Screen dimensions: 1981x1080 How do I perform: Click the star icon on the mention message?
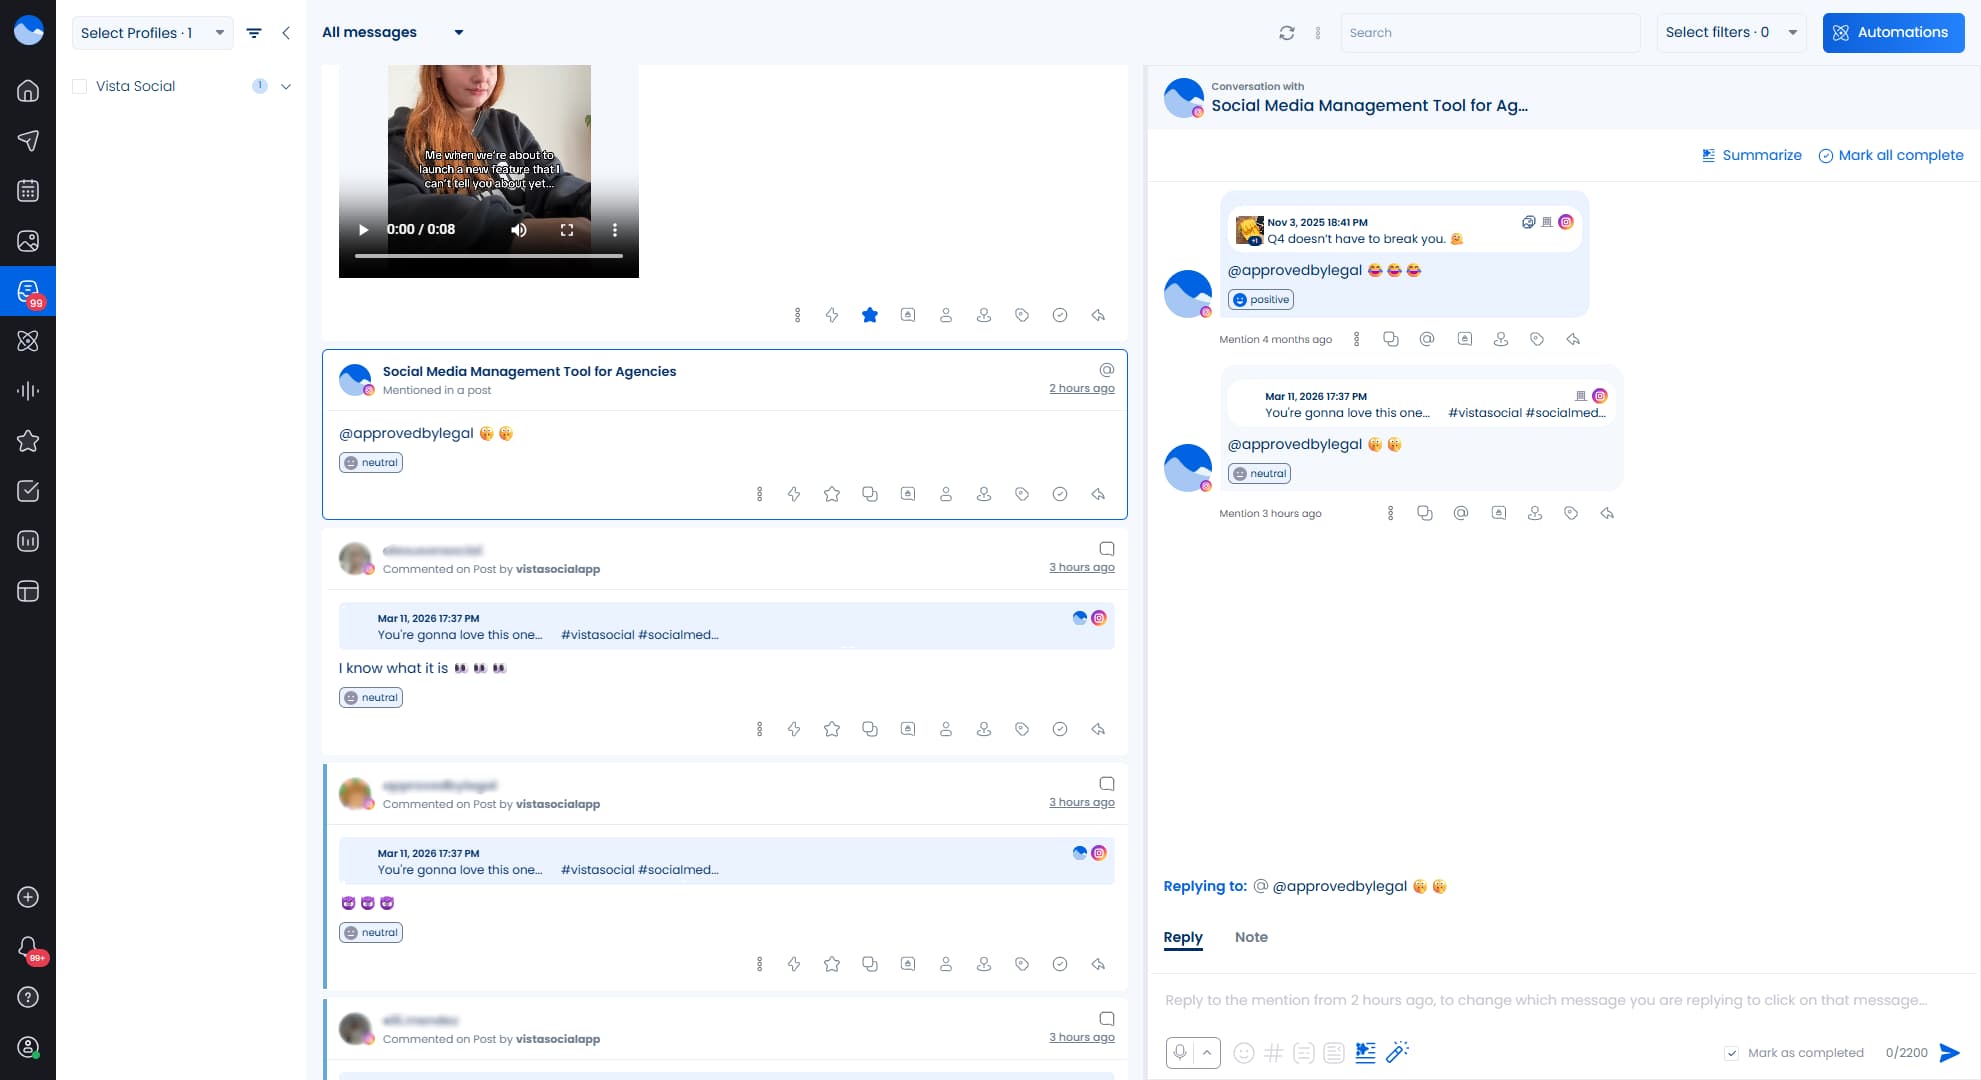tap(832, 493)
